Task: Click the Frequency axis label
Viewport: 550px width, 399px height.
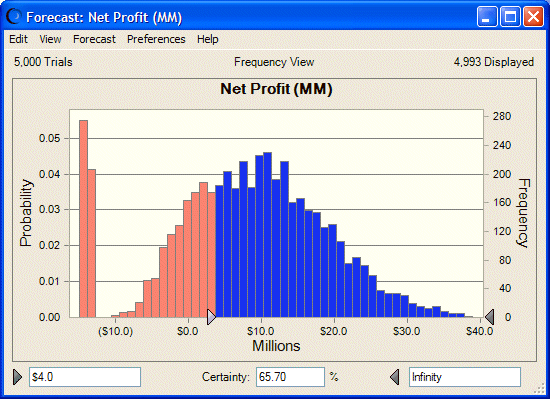Action: (x=523, y=213)
